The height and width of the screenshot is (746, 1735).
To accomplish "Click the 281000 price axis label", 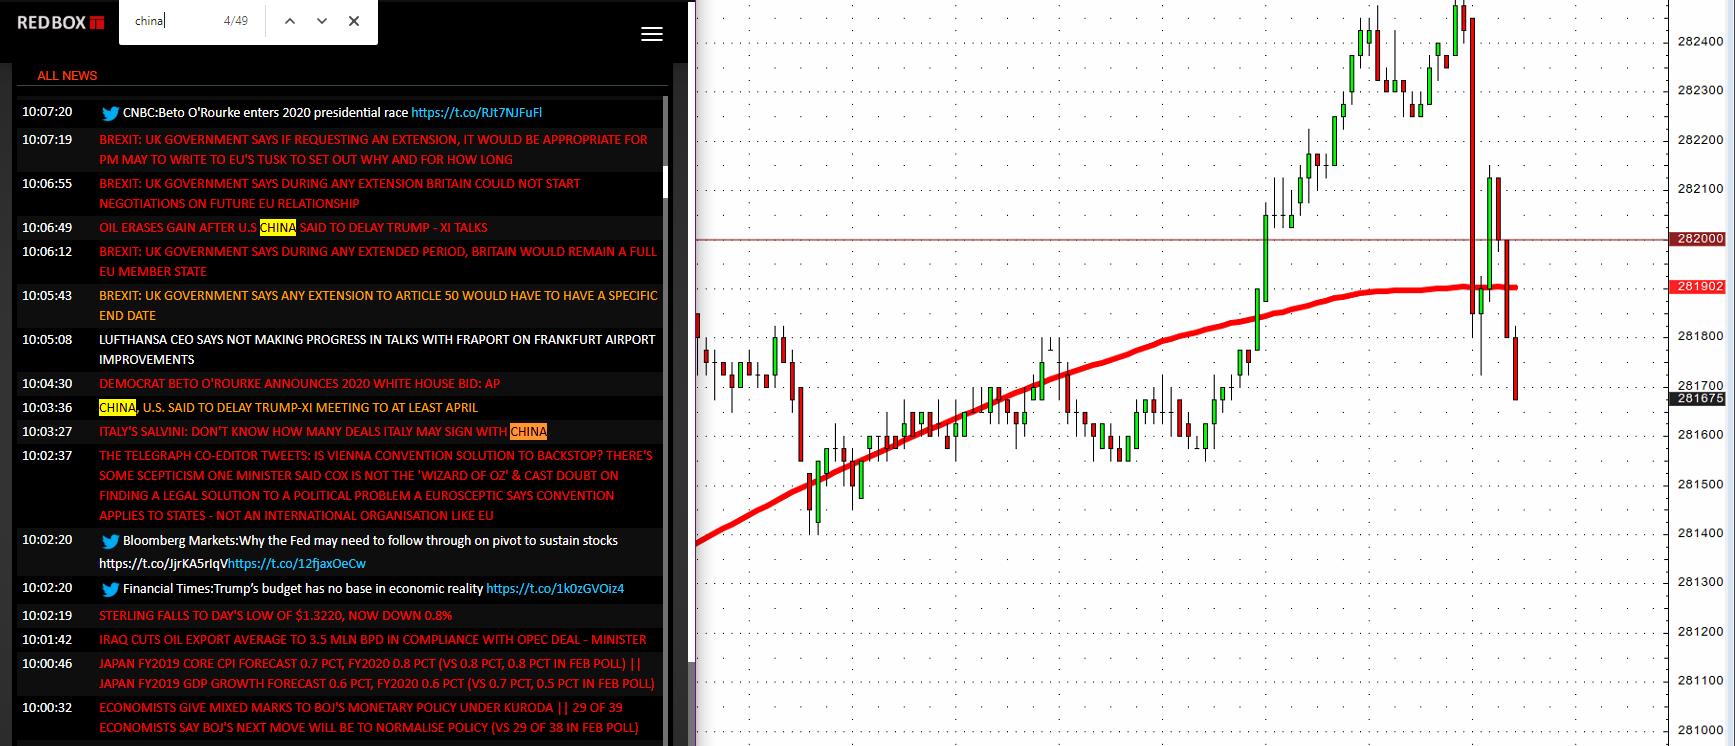I will [1700, 729].
